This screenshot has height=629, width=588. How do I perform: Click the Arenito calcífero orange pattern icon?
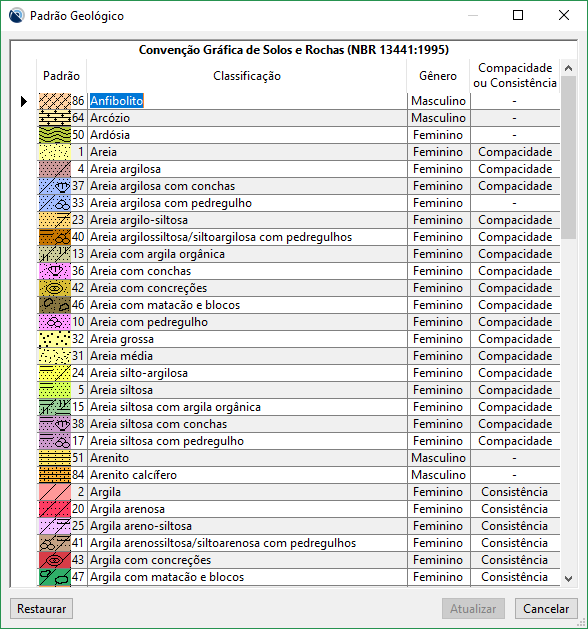pyautogui.click(x=55, y=475)
